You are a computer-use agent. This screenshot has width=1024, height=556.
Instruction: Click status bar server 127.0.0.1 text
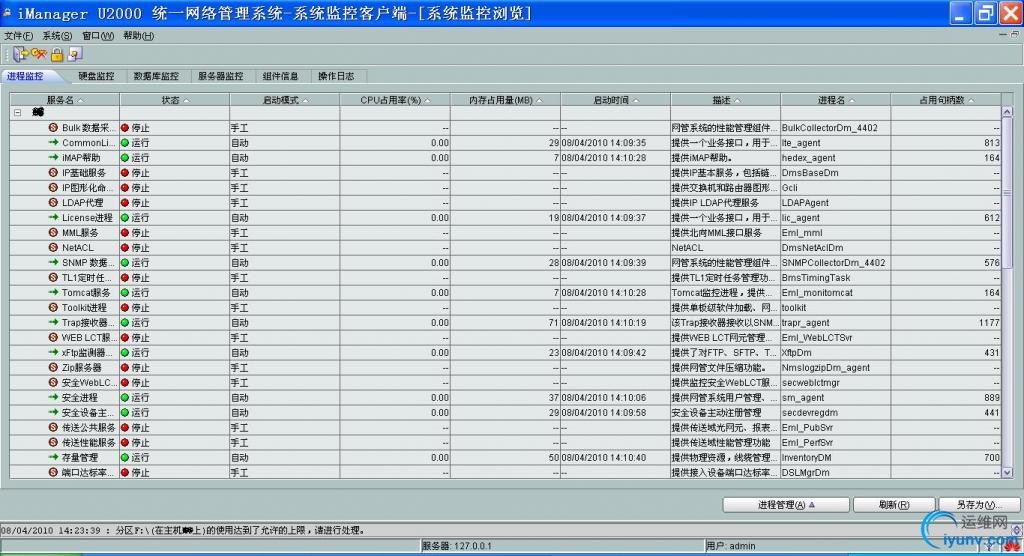456,546
